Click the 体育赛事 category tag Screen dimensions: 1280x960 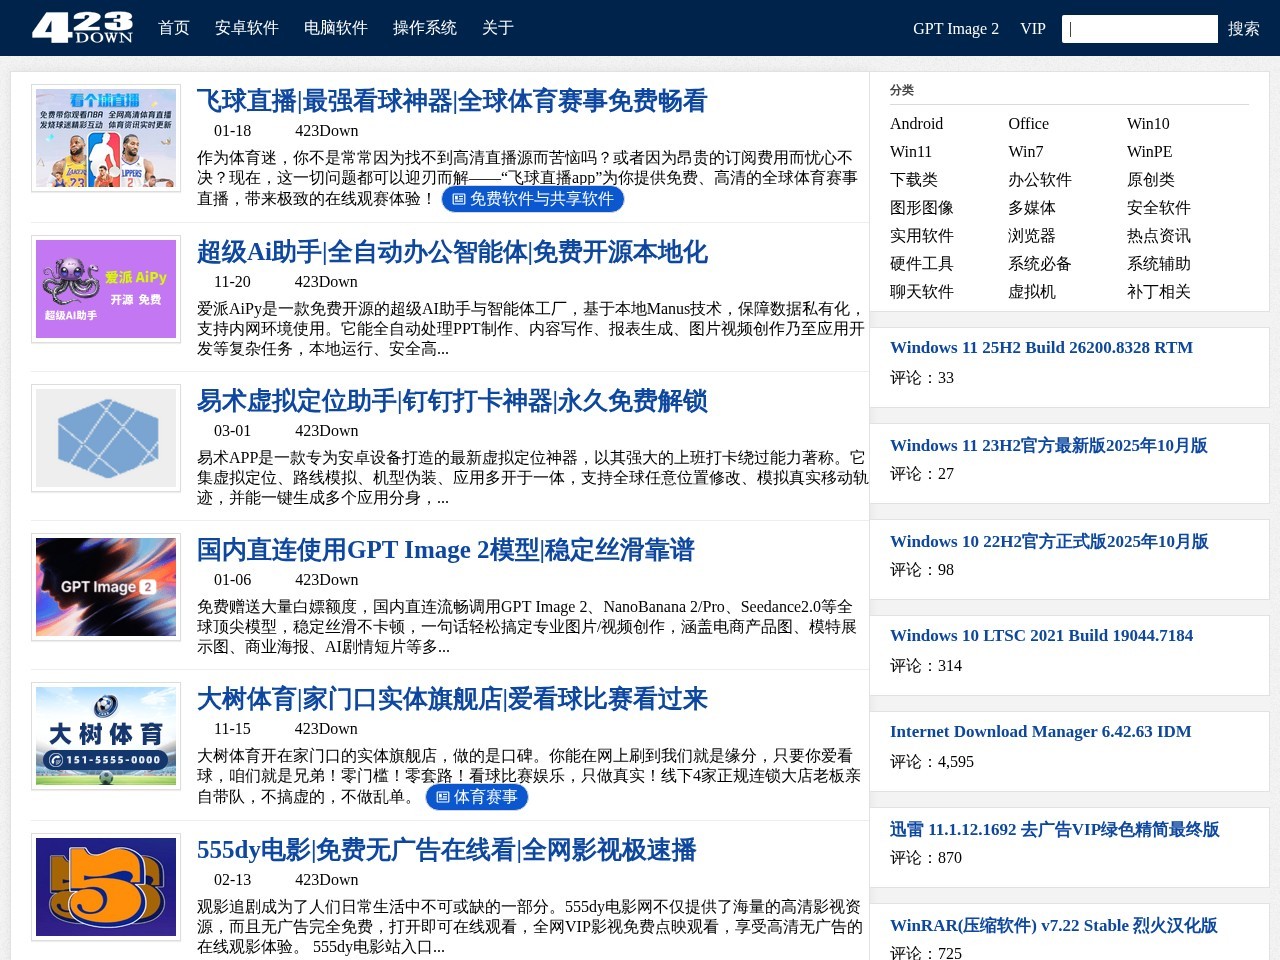477,797
